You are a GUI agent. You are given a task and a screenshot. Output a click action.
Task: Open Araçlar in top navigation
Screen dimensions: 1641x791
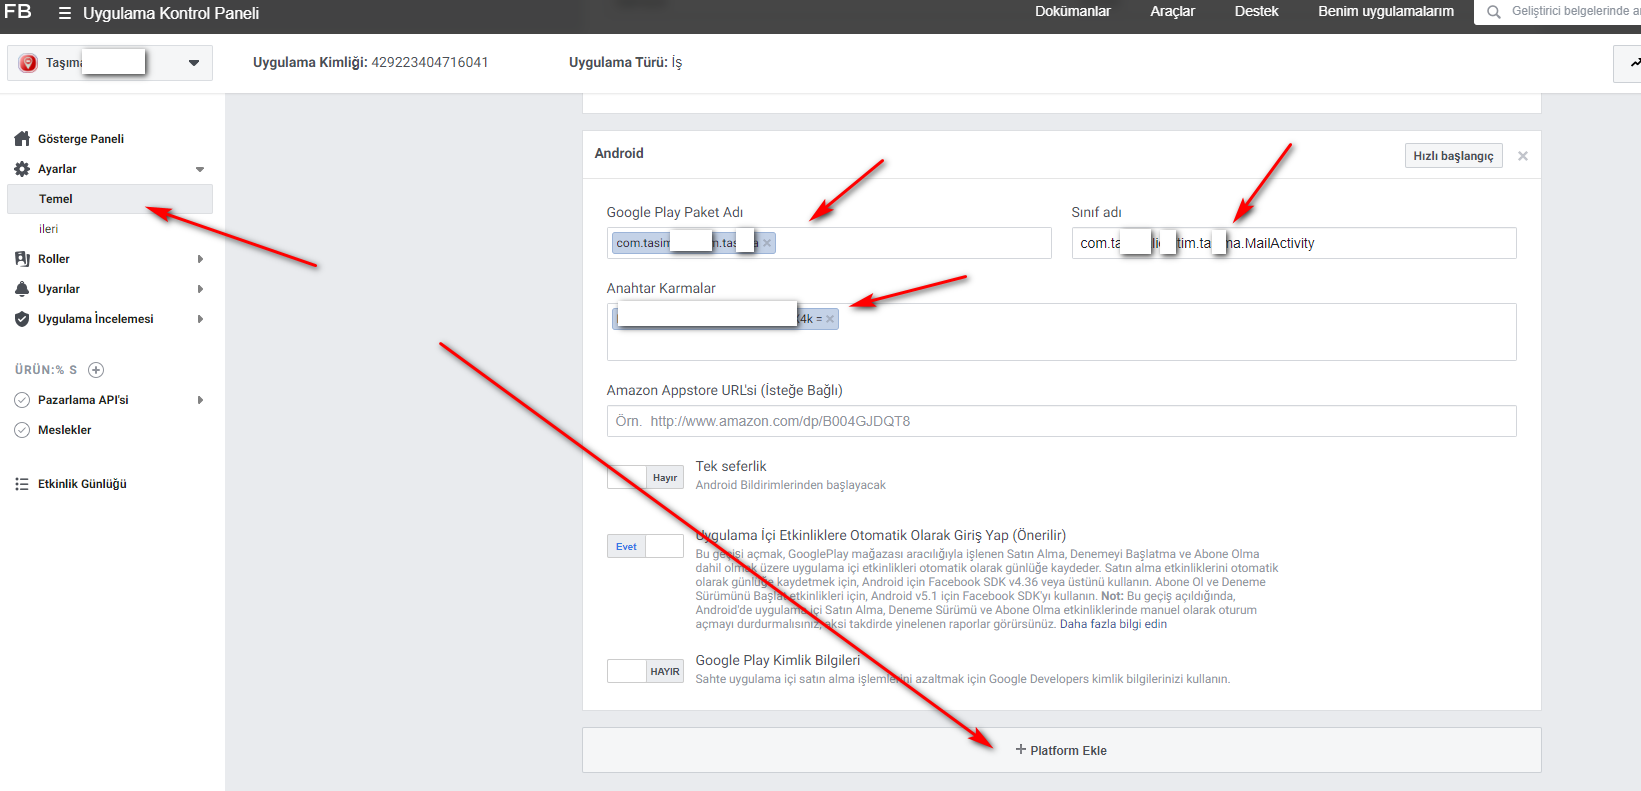click(1172, 11)
